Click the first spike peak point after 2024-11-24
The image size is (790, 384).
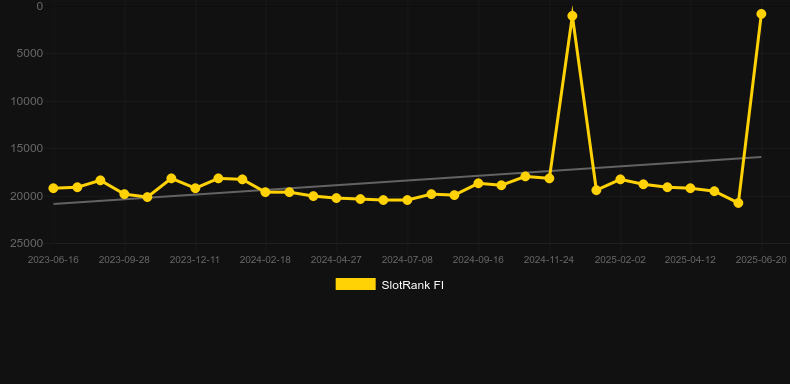(572, 16)
